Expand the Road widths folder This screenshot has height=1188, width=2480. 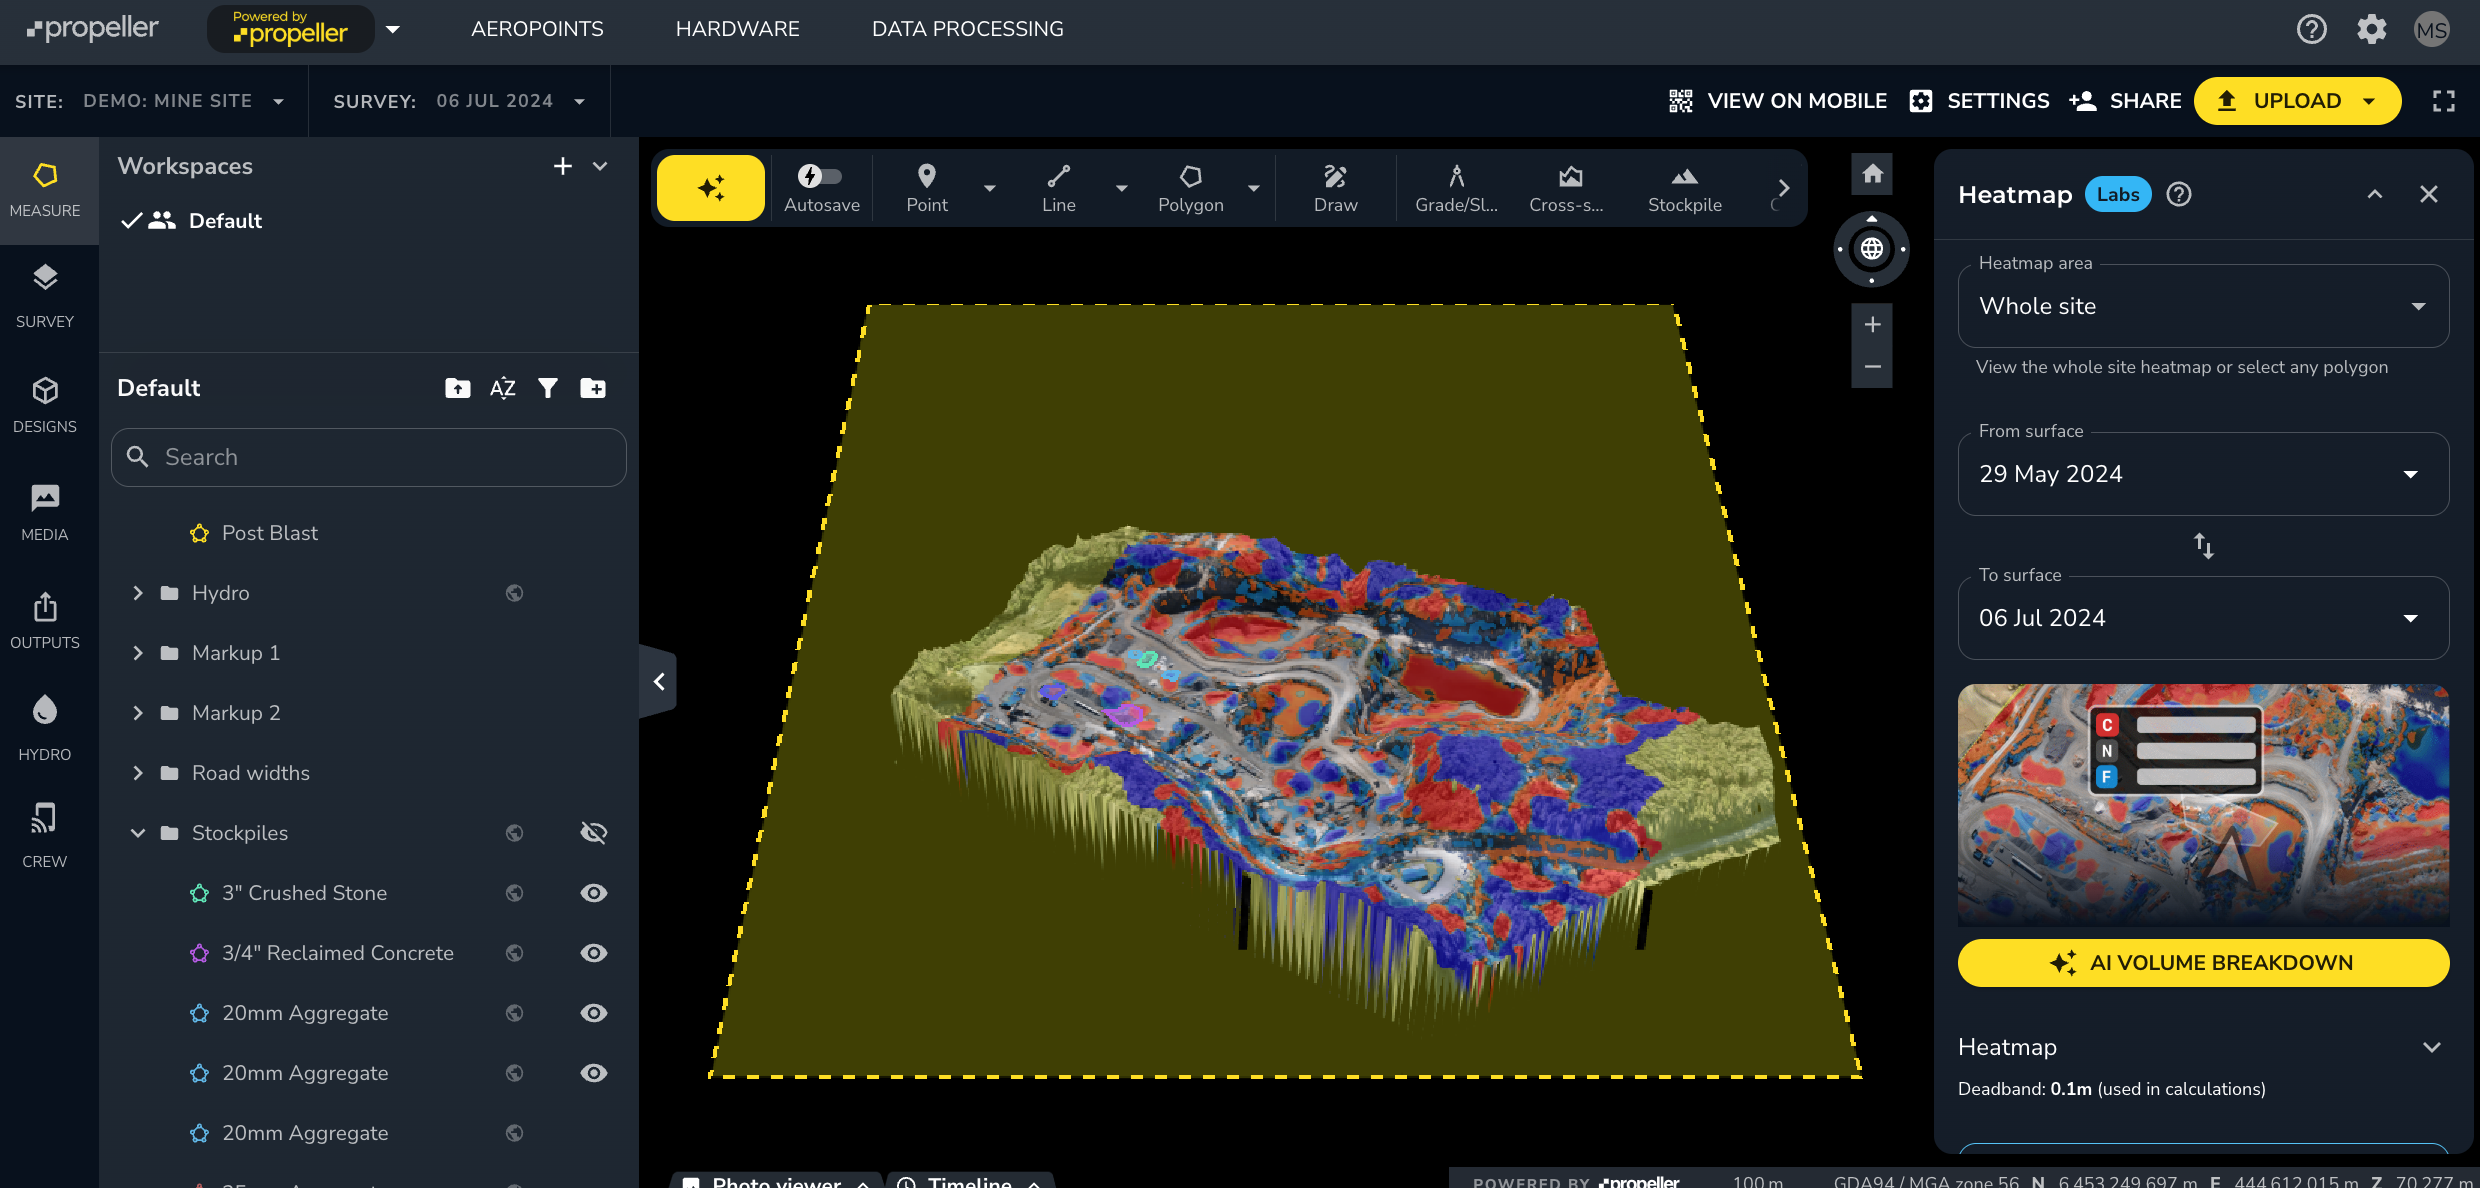tap(138, 773)
